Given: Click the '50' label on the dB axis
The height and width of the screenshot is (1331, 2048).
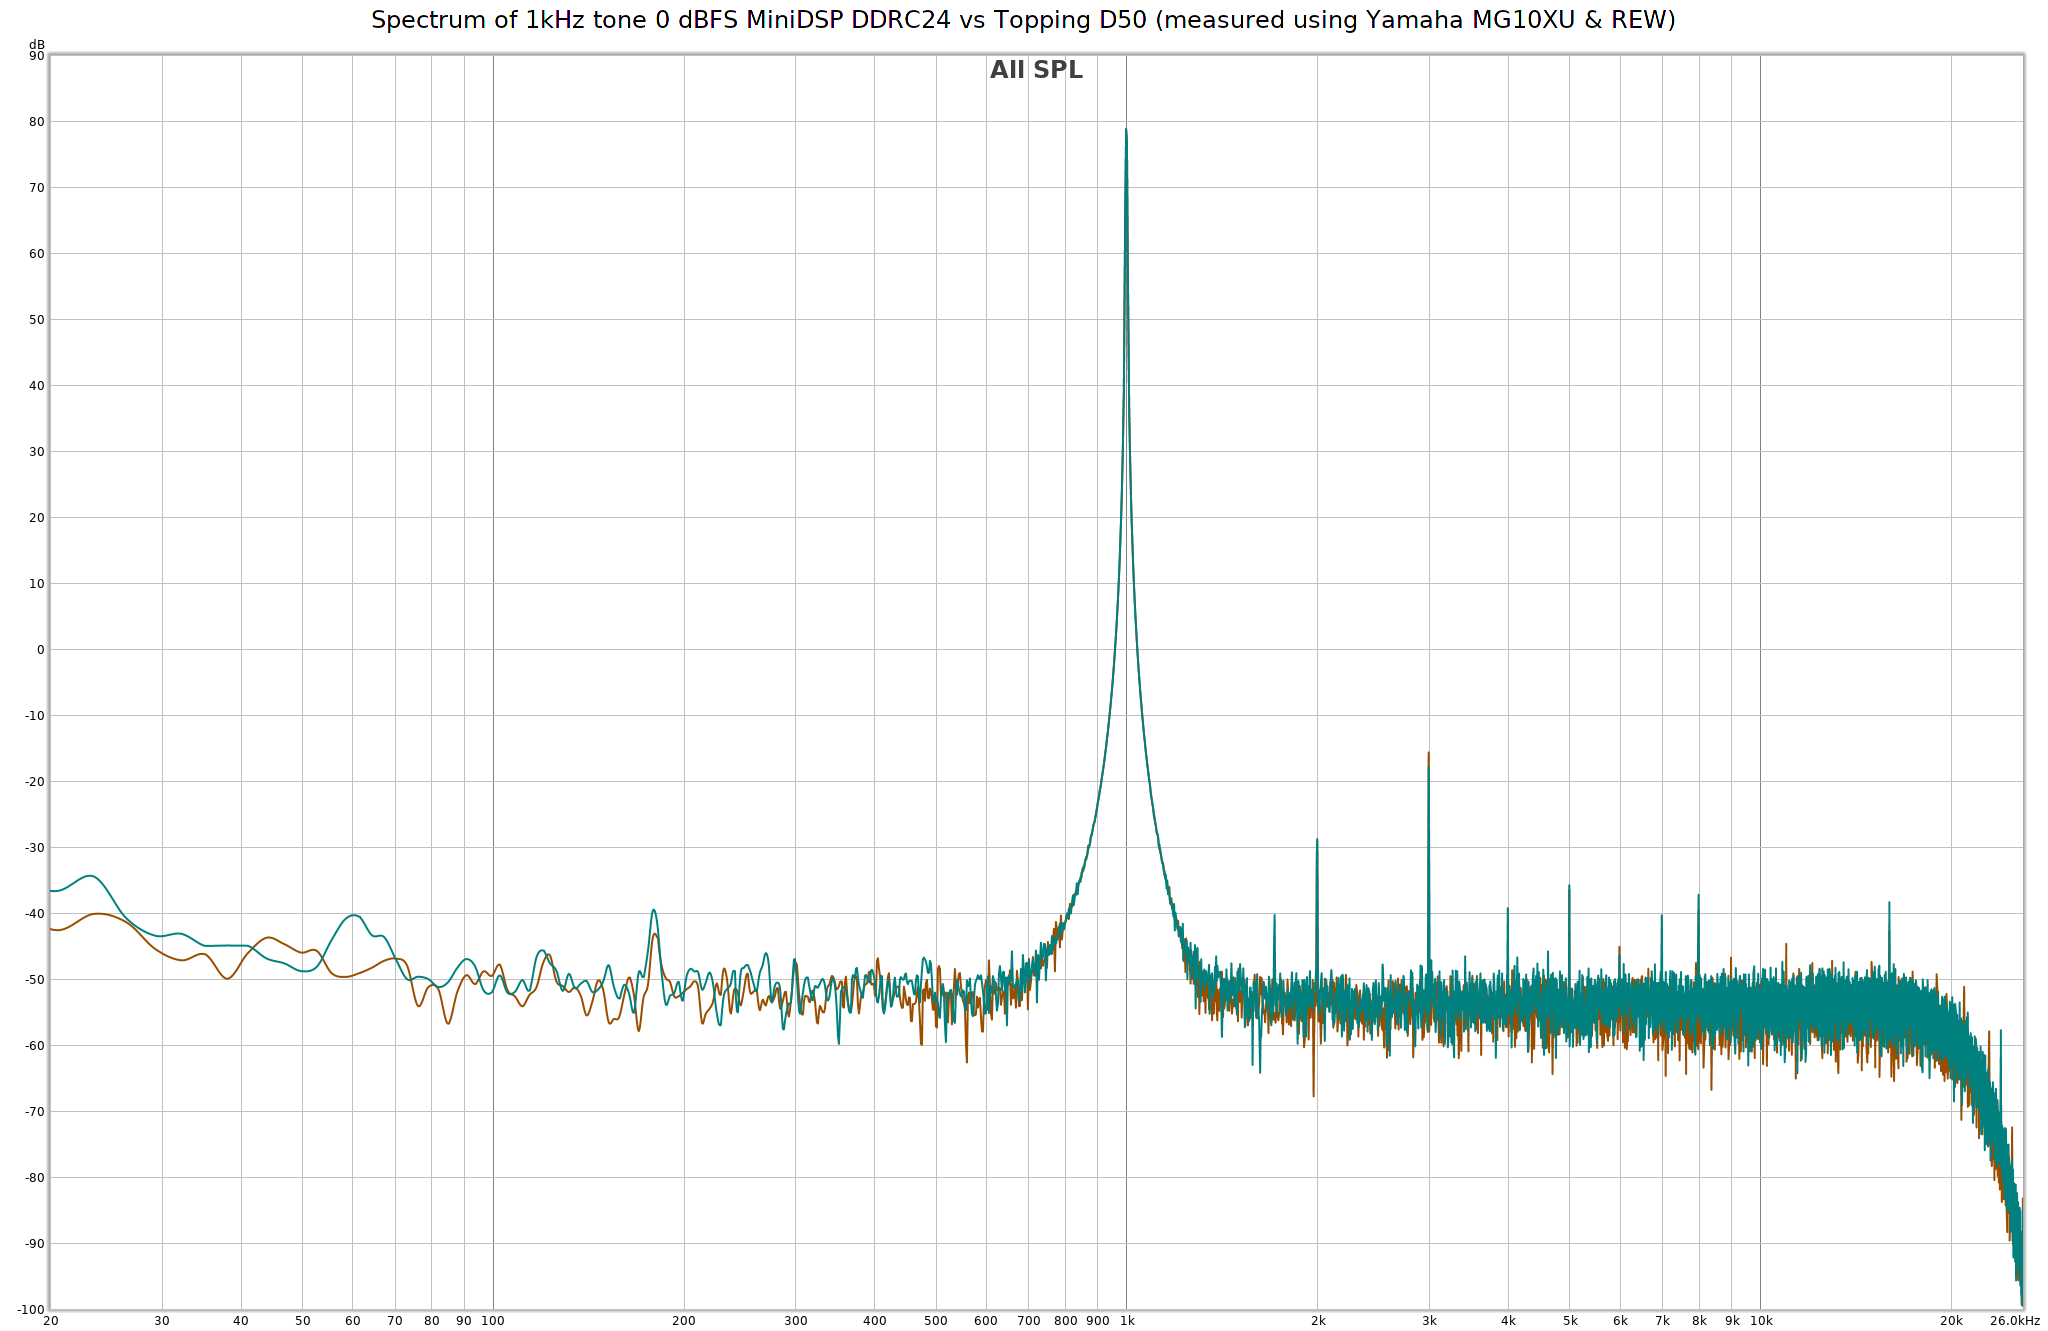Looking at the screenshot, I should [x=37, y=320].
